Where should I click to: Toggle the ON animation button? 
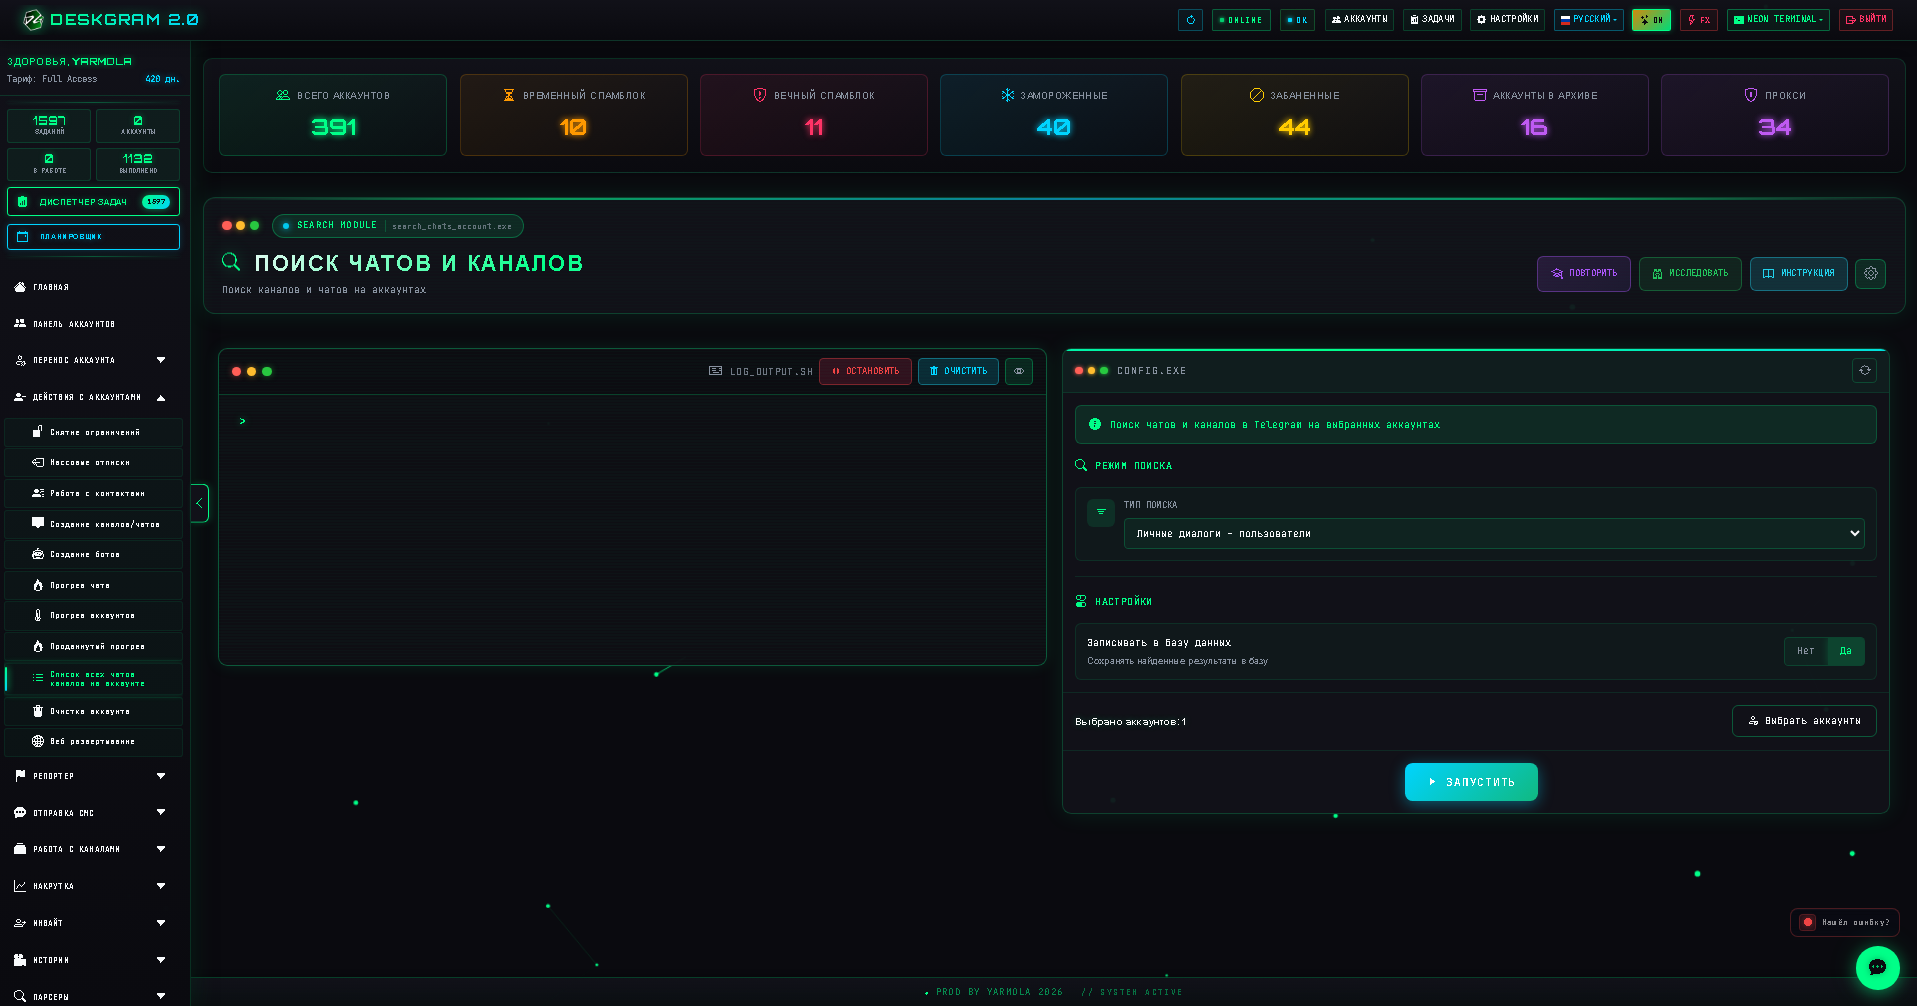pyautogui.click(x=1651, y=20)
